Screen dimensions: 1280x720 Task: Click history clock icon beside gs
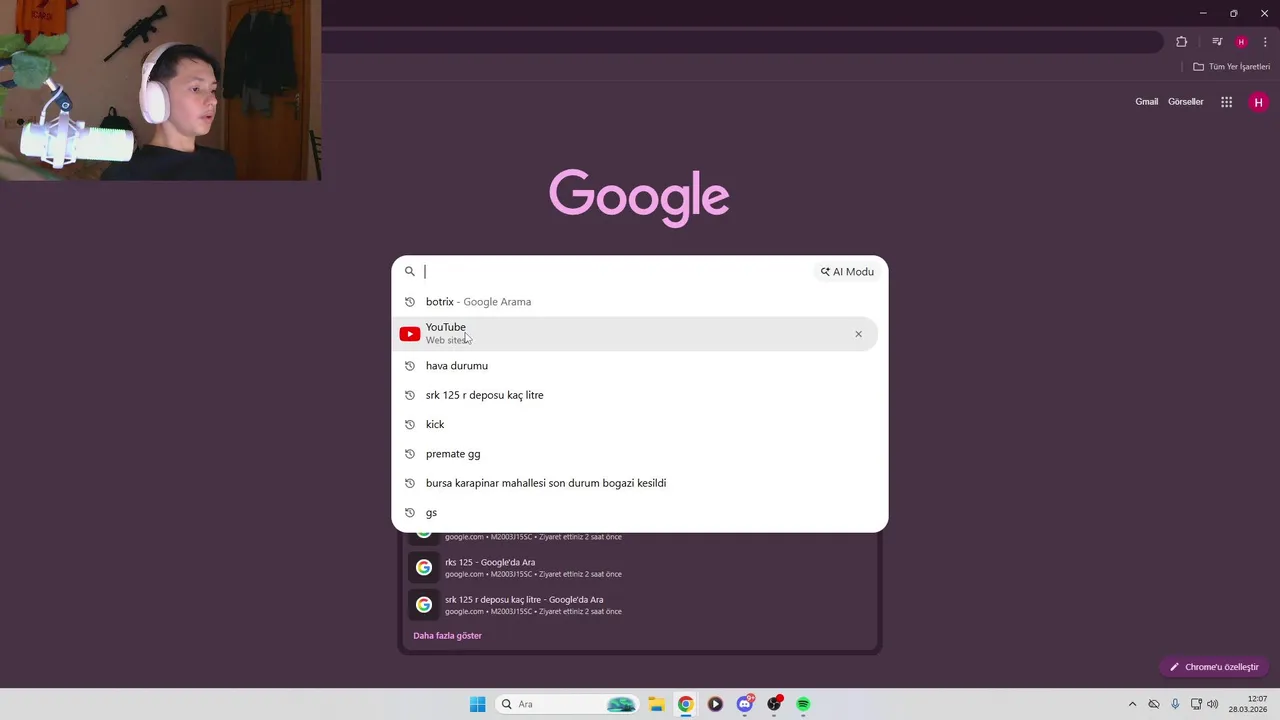coord(410,512)
